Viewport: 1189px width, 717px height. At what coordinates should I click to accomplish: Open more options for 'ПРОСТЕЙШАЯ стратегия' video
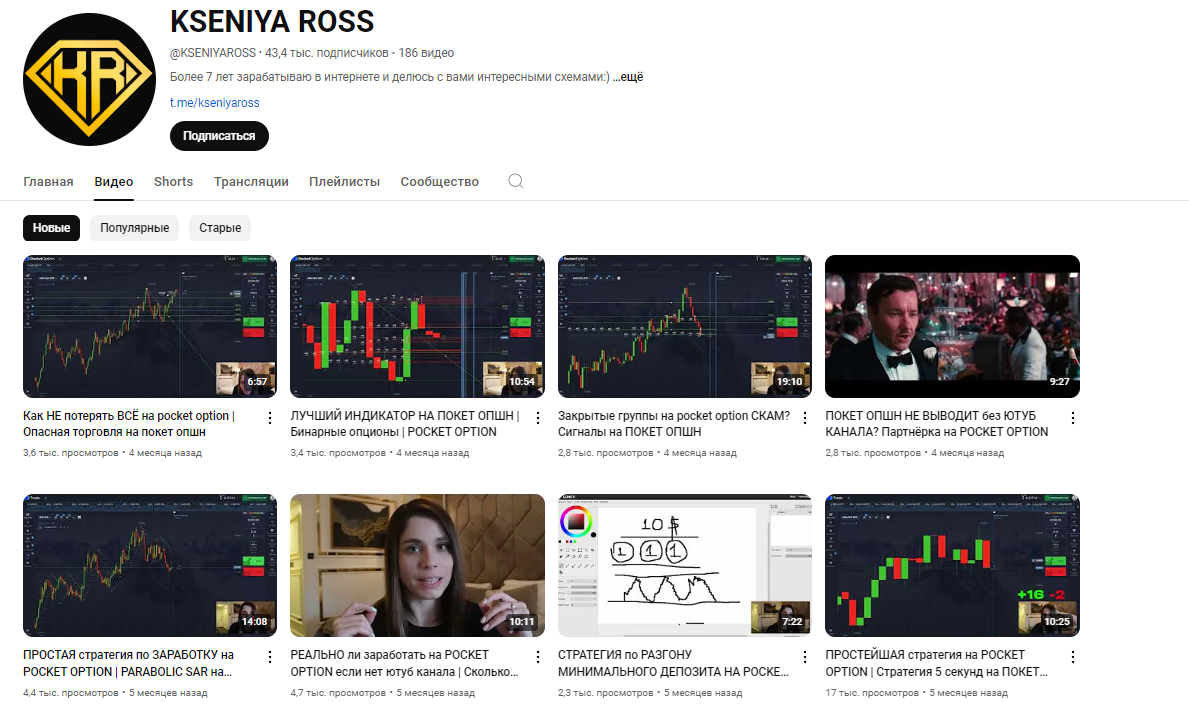[1073, 657]
